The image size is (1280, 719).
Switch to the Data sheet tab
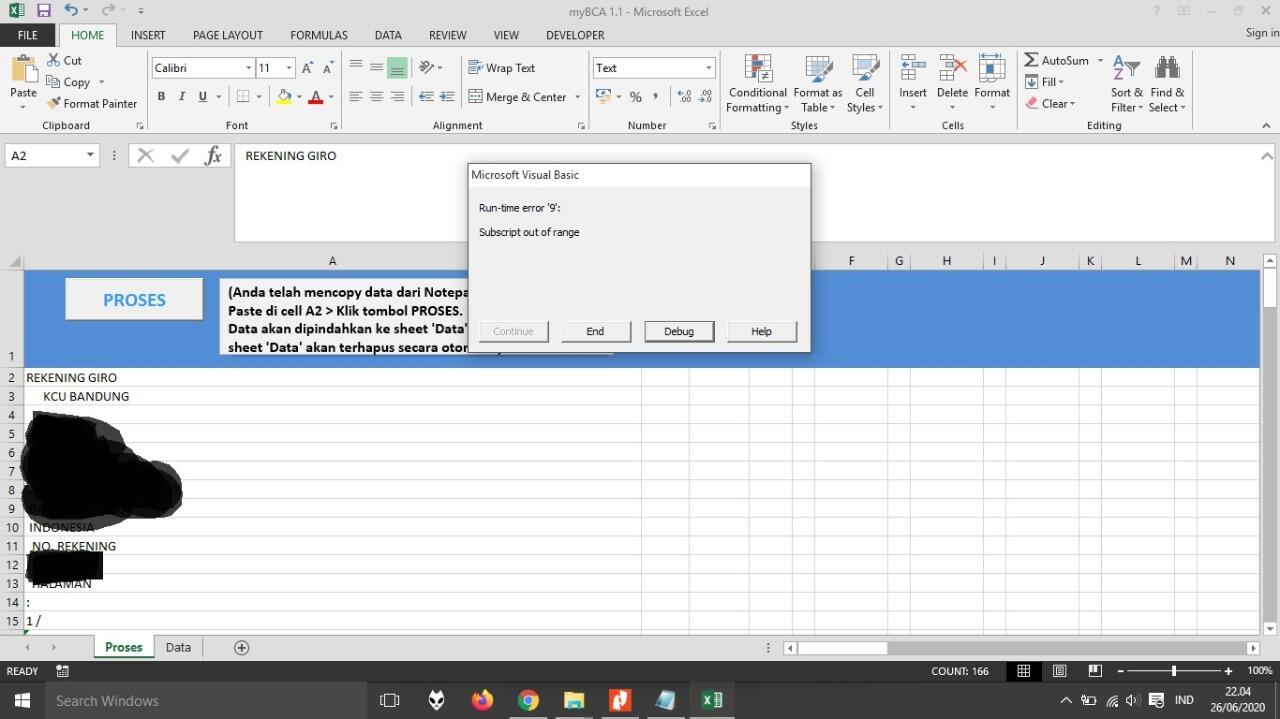pos(178,647)
